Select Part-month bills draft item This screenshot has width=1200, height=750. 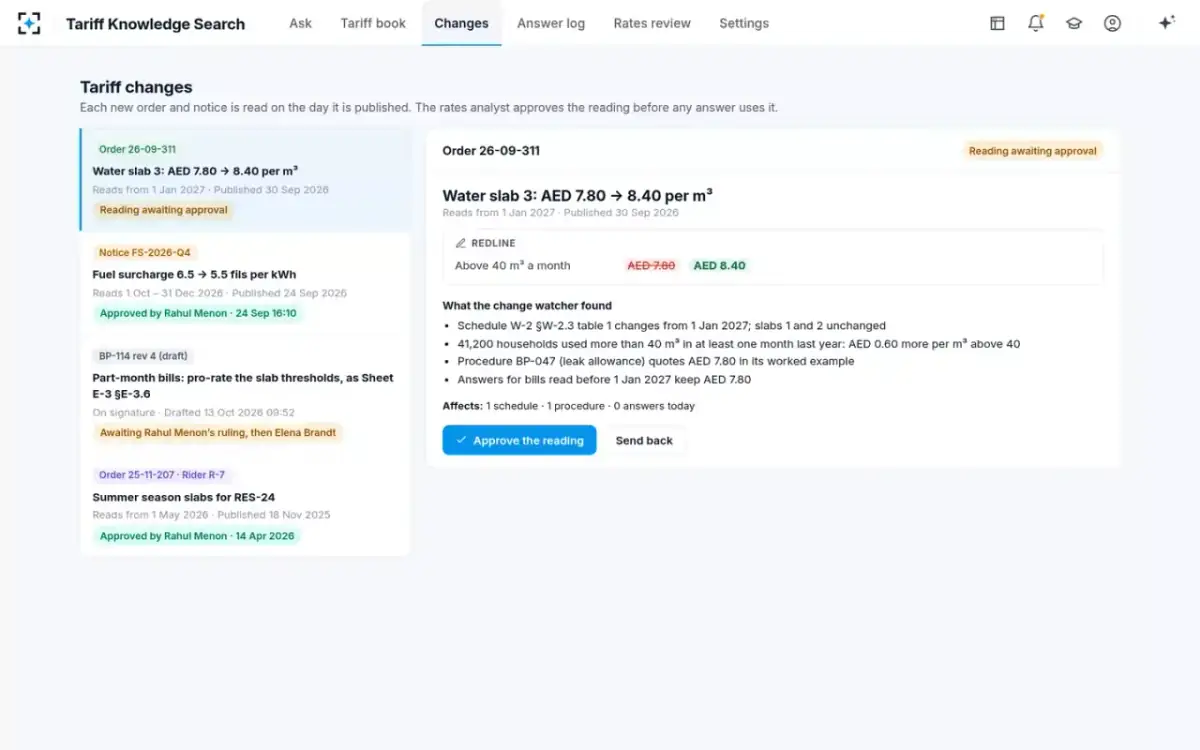(x=245, y=395)
